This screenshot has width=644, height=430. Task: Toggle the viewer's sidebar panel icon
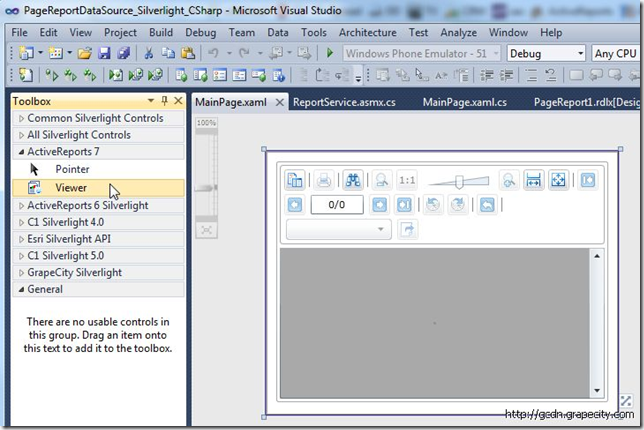(295, 180)
